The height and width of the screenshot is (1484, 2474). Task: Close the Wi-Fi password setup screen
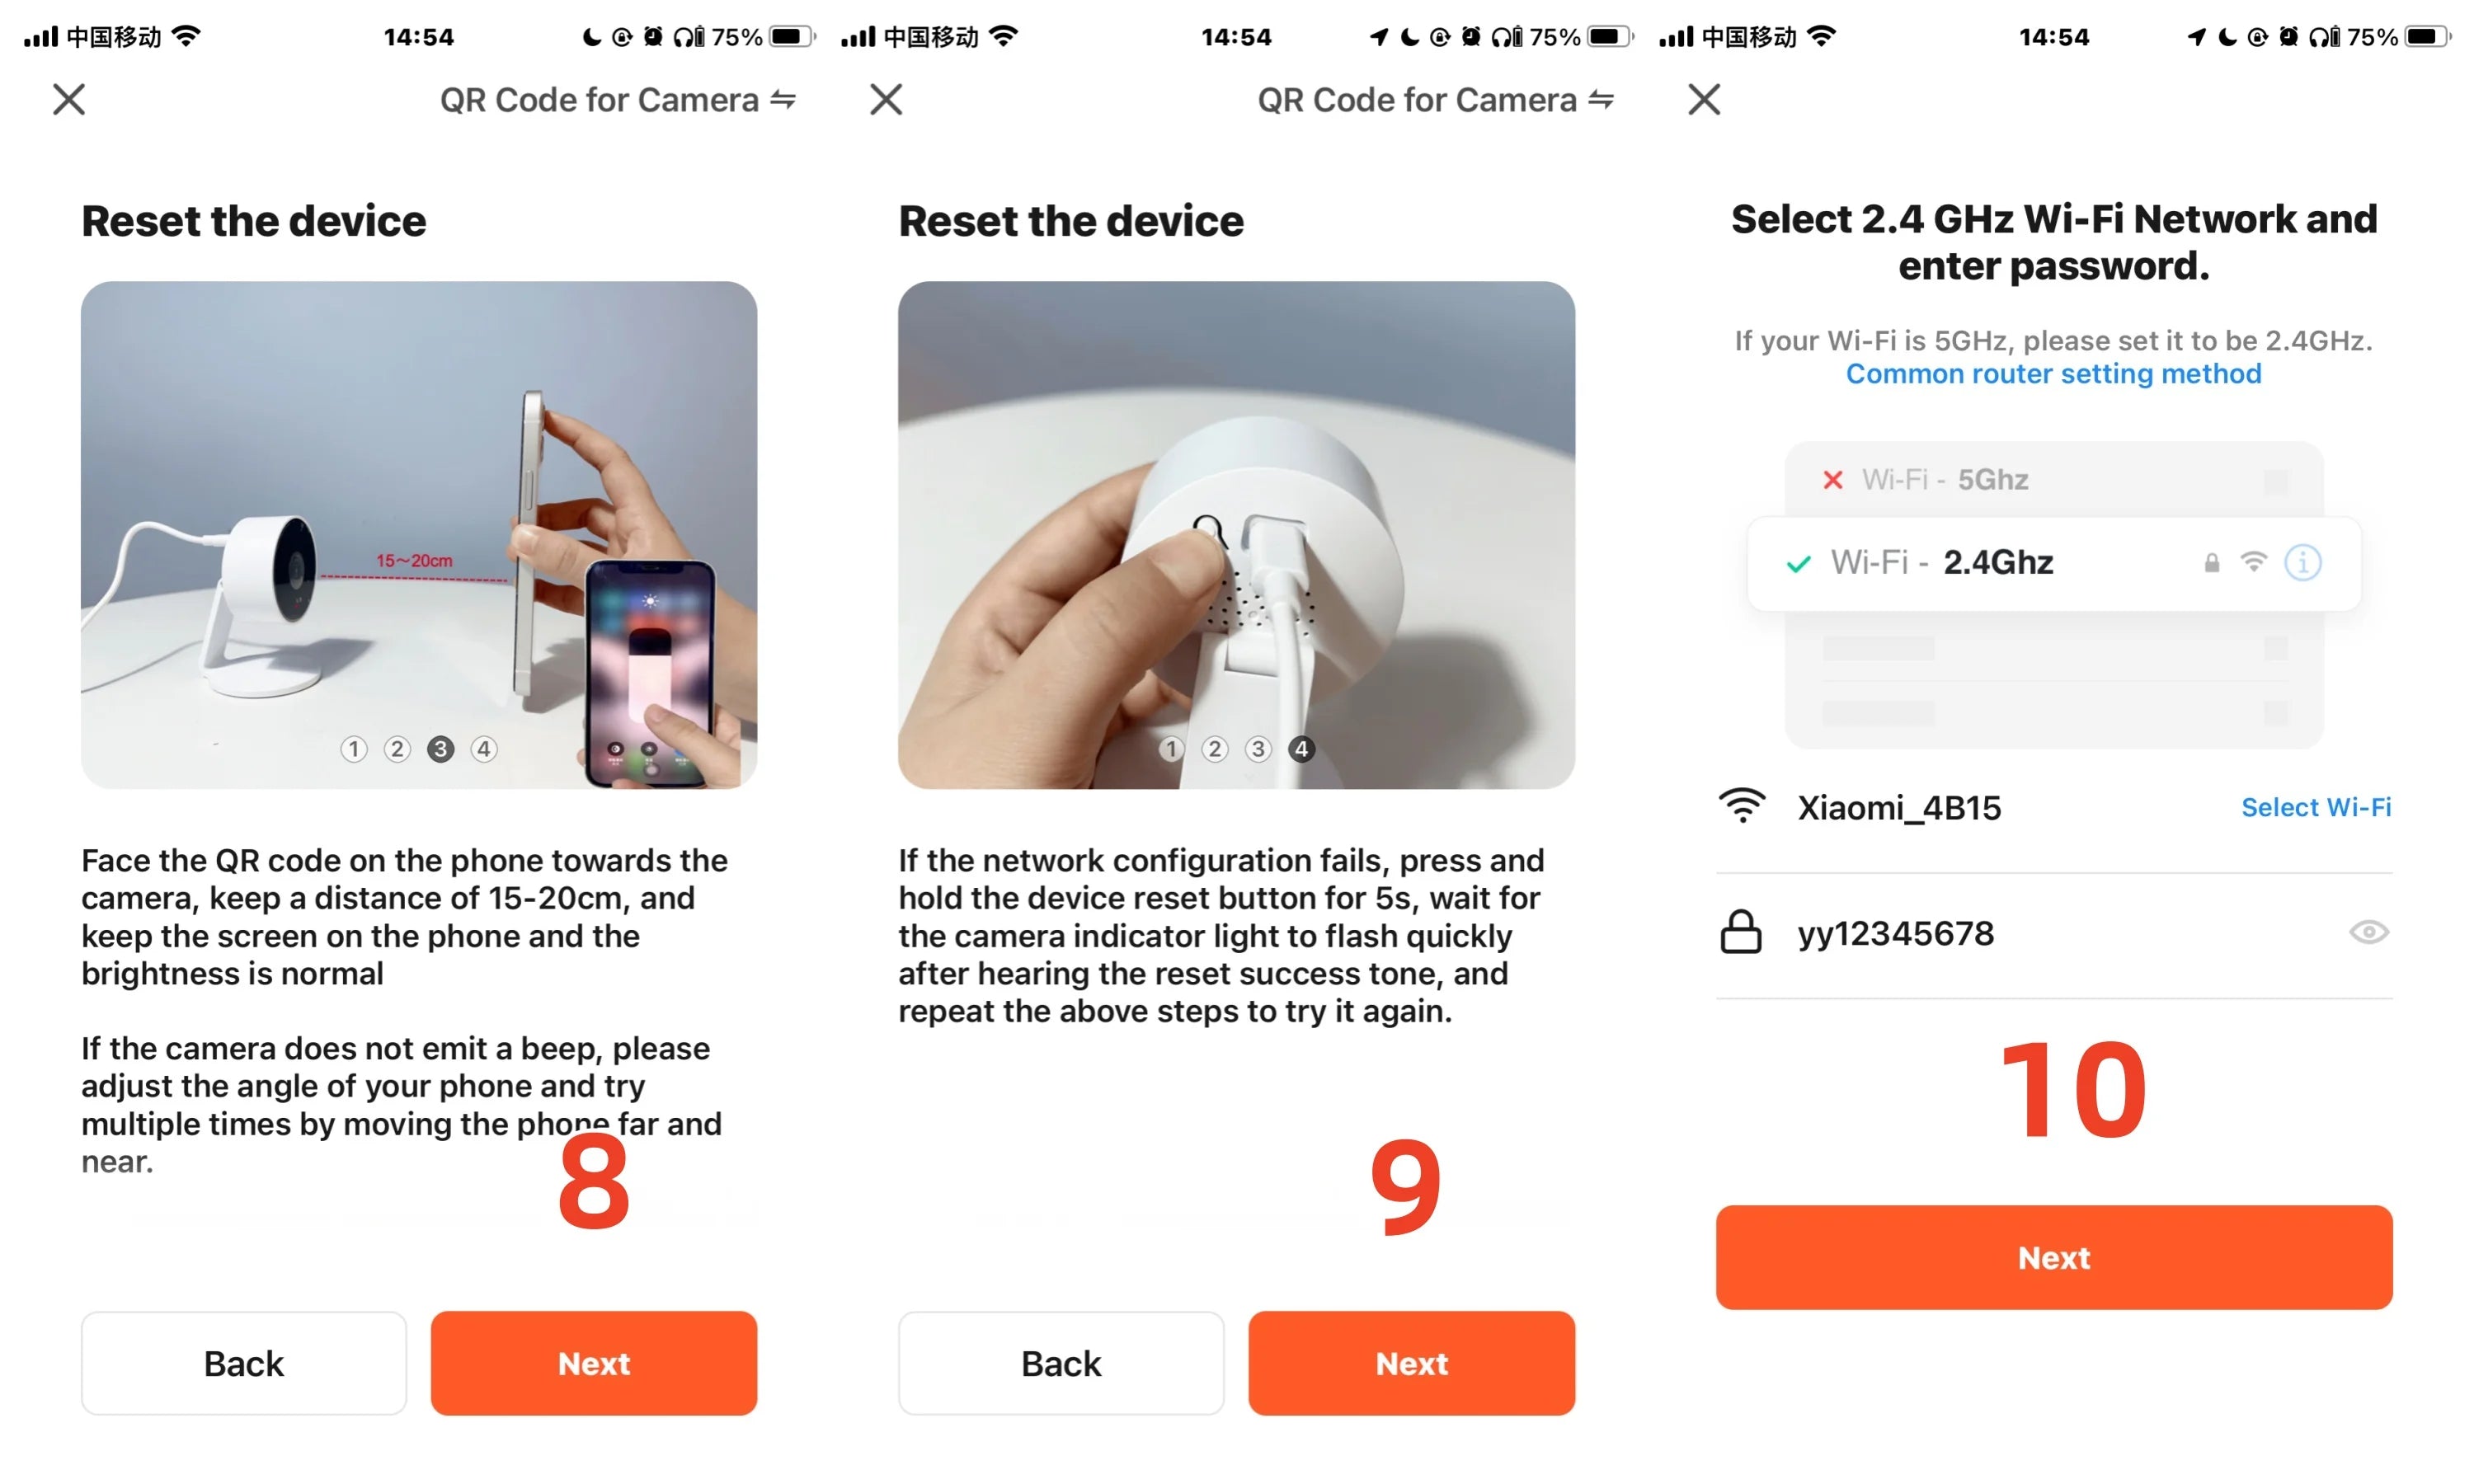click(x=1704, y=99)
